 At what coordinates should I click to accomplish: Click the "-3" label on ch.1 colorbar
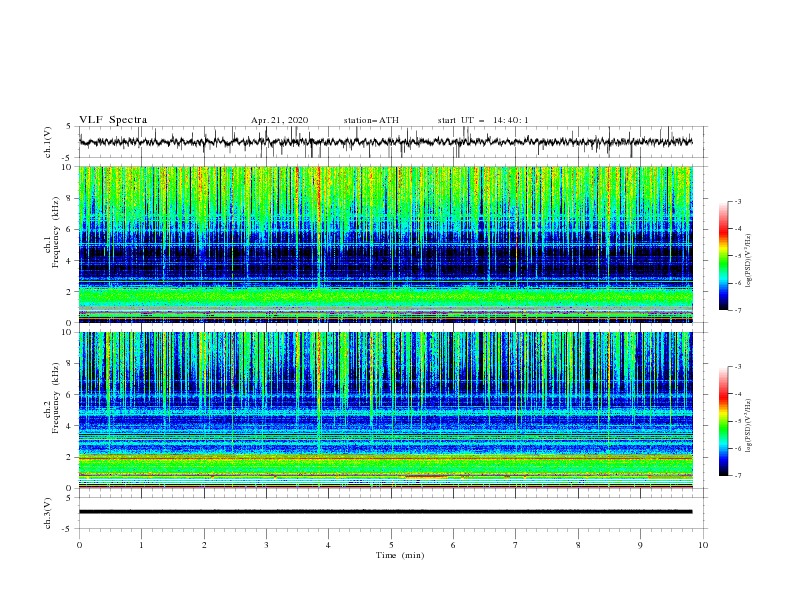[737, 202]
